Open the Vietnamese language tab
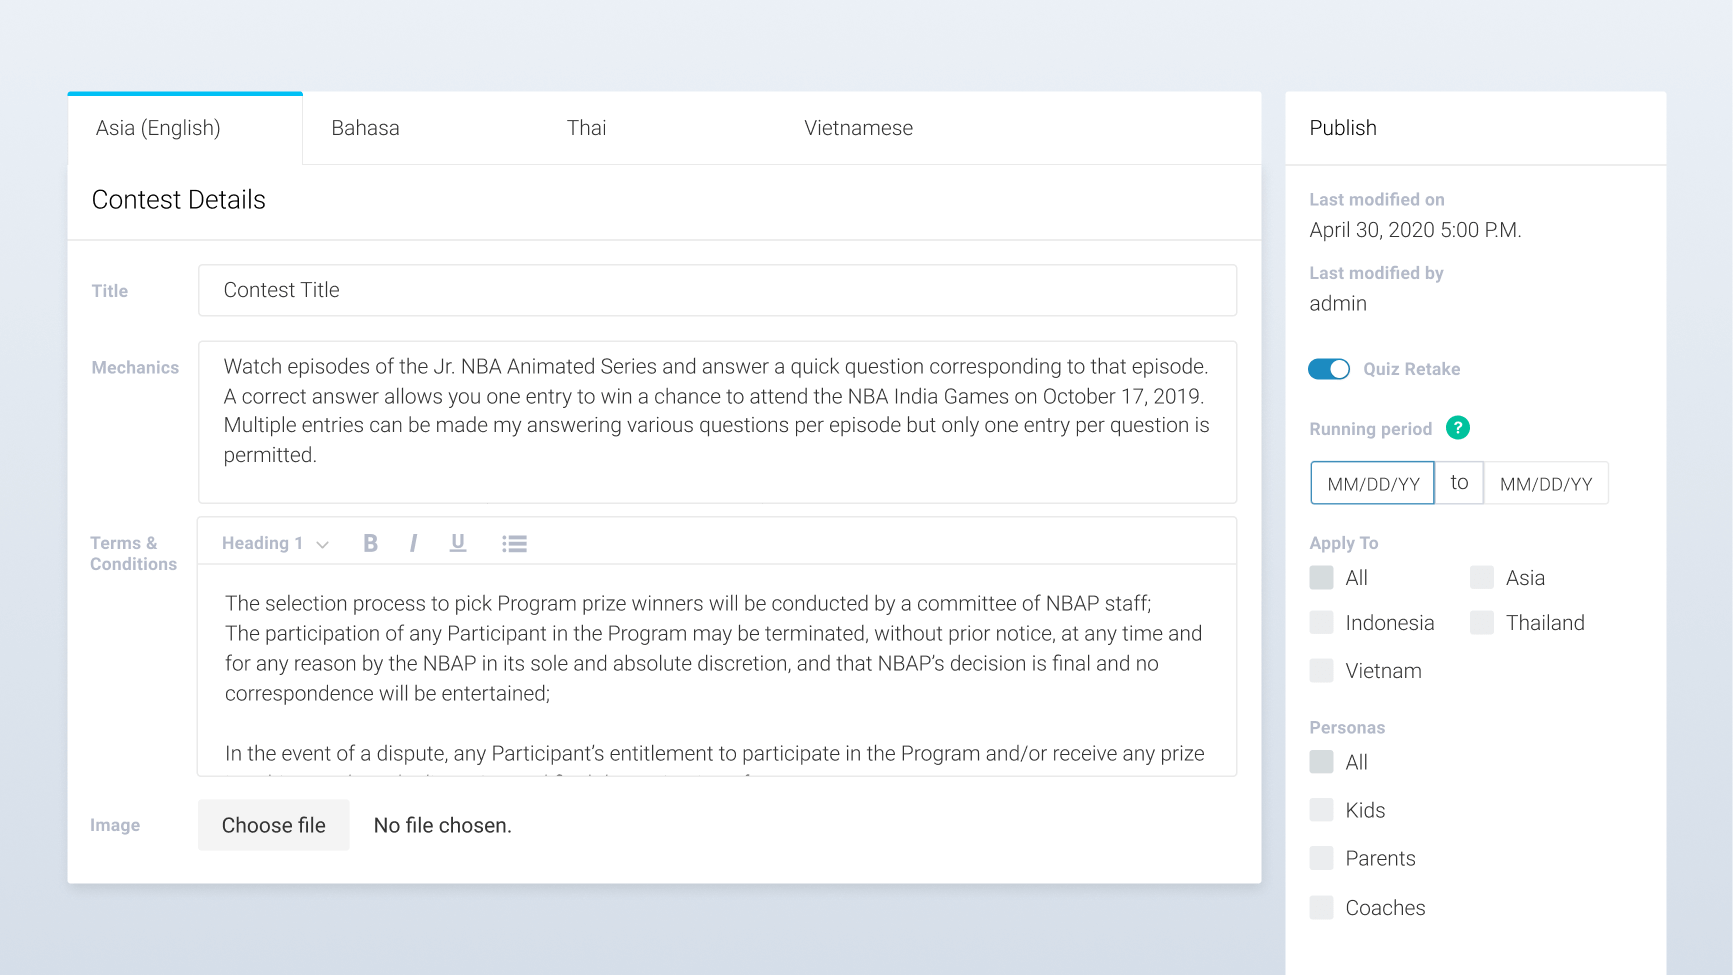This screenshot has height=975, width=1733. point(858,128)
